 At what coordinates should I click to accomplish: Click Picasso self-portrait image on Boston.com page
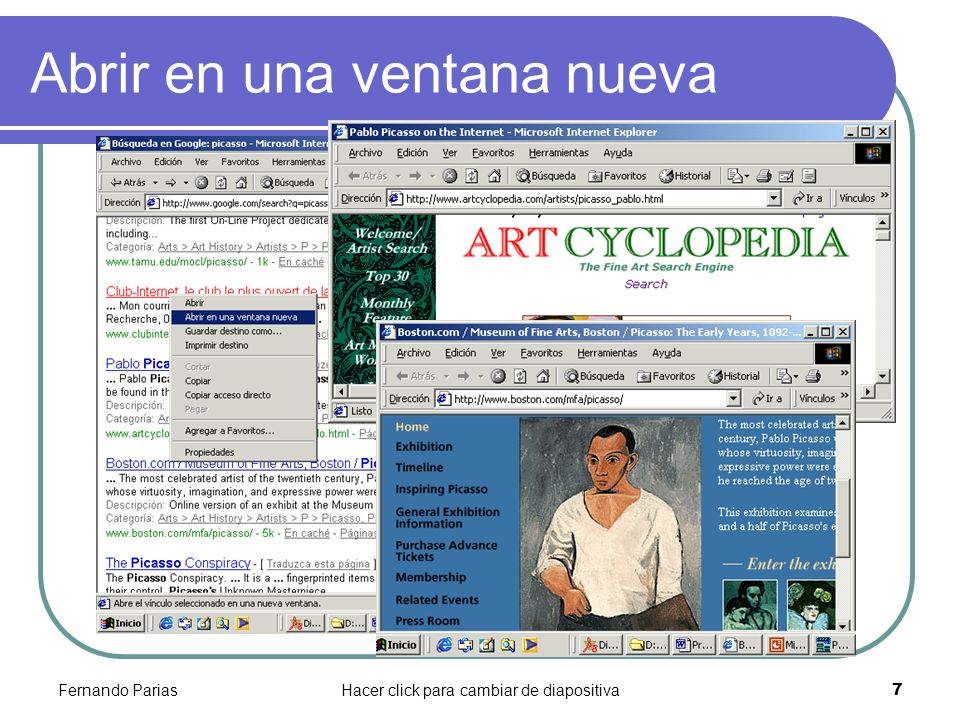pos(610,524)
